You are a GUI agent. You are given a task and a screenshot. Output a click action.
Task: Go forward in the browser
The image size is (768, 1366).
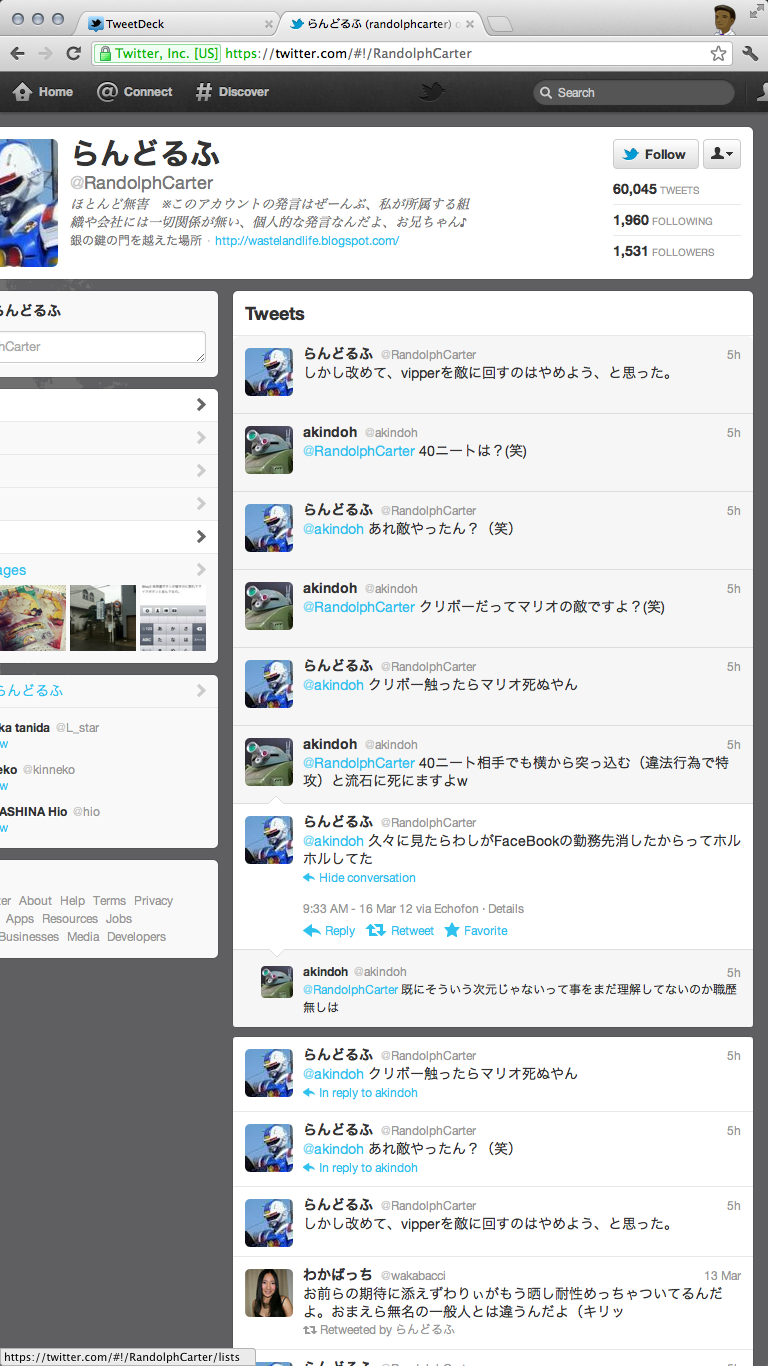45,54
